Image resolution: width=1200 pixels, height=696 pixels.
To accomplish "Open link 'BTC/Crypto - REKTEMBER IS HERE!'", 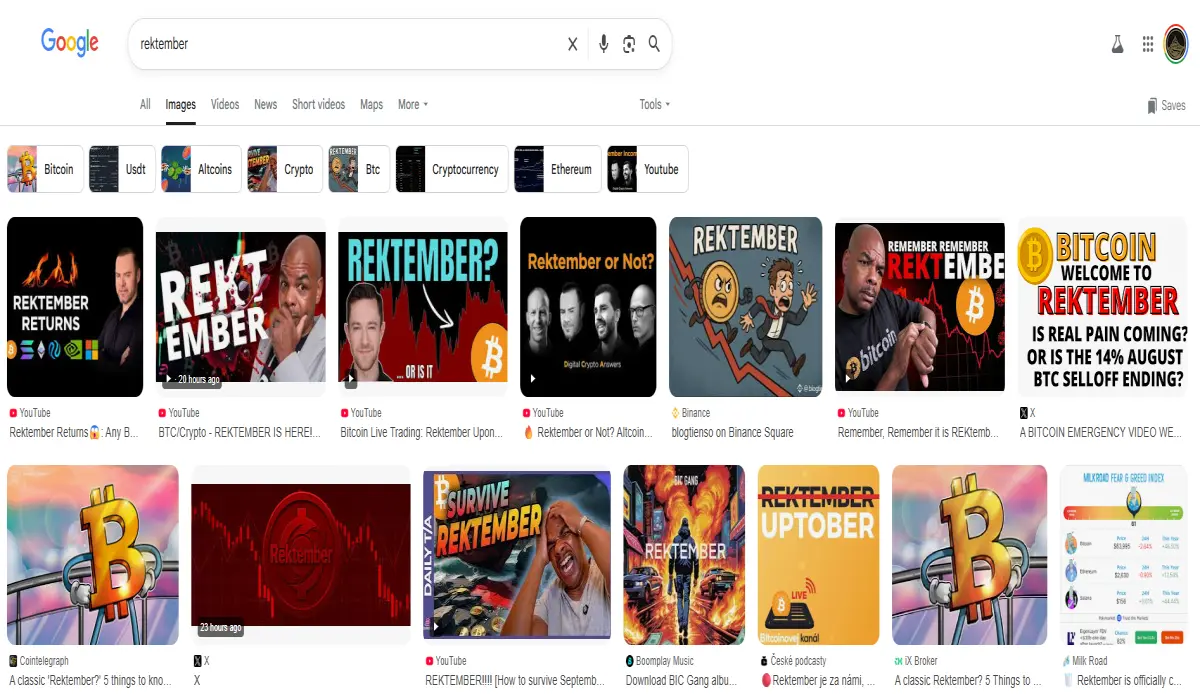I will (x=240, y=433).
